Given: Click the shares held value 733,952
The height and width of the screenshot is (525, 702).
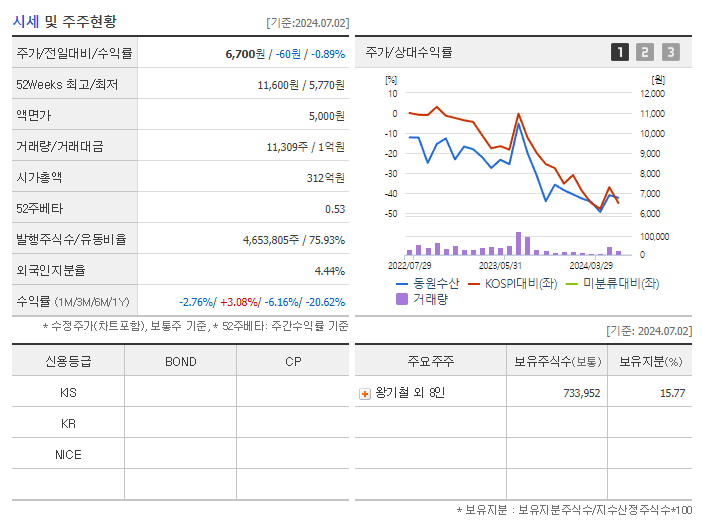Looking at the screenshot, I should (582, 393).
